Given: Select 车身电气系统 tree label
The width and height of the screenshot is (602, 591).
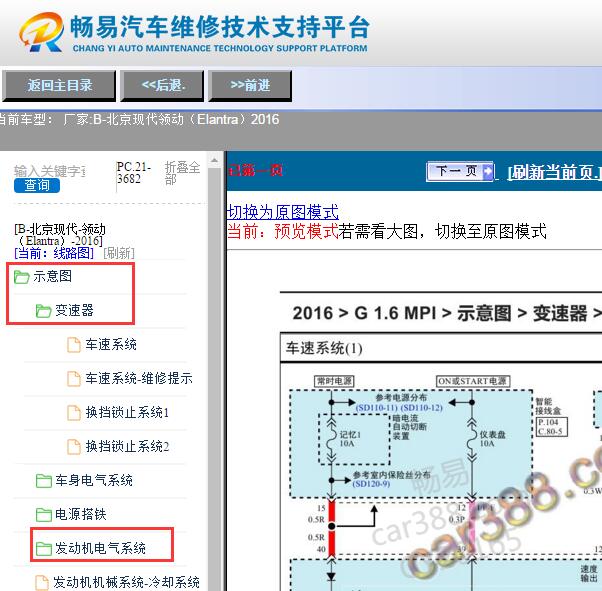Looking at the screenshot, I should [94, 480].
